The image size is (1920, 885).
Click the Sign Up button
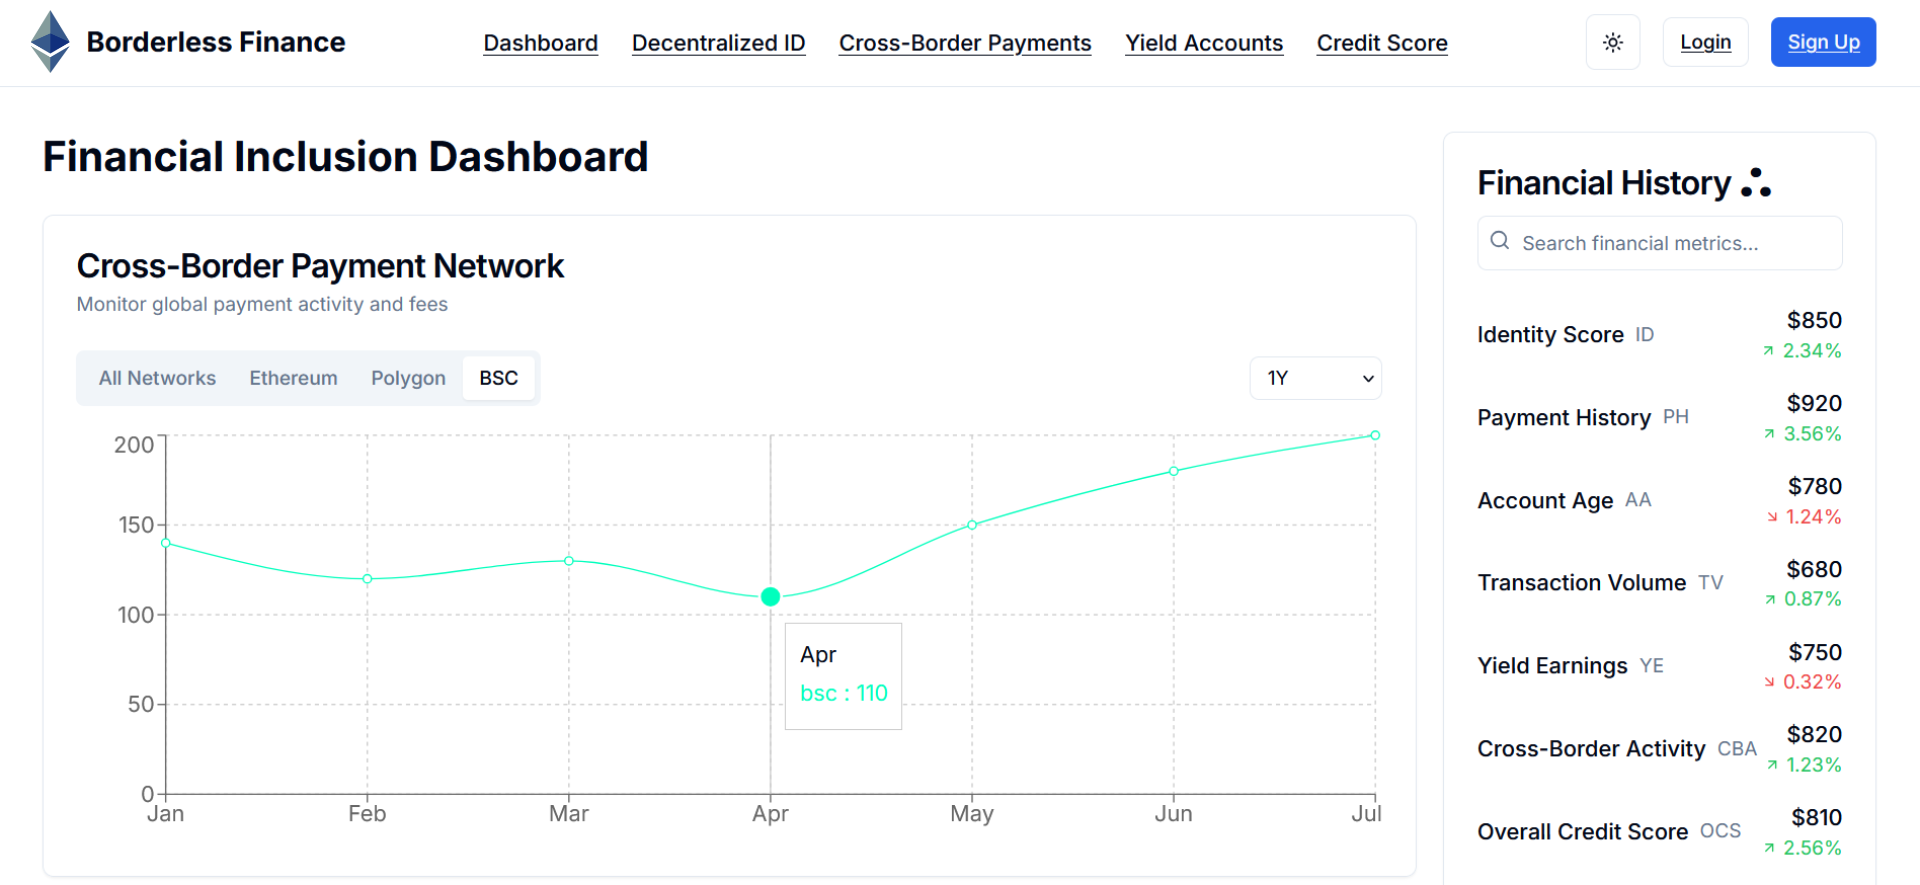(1823, 42)
